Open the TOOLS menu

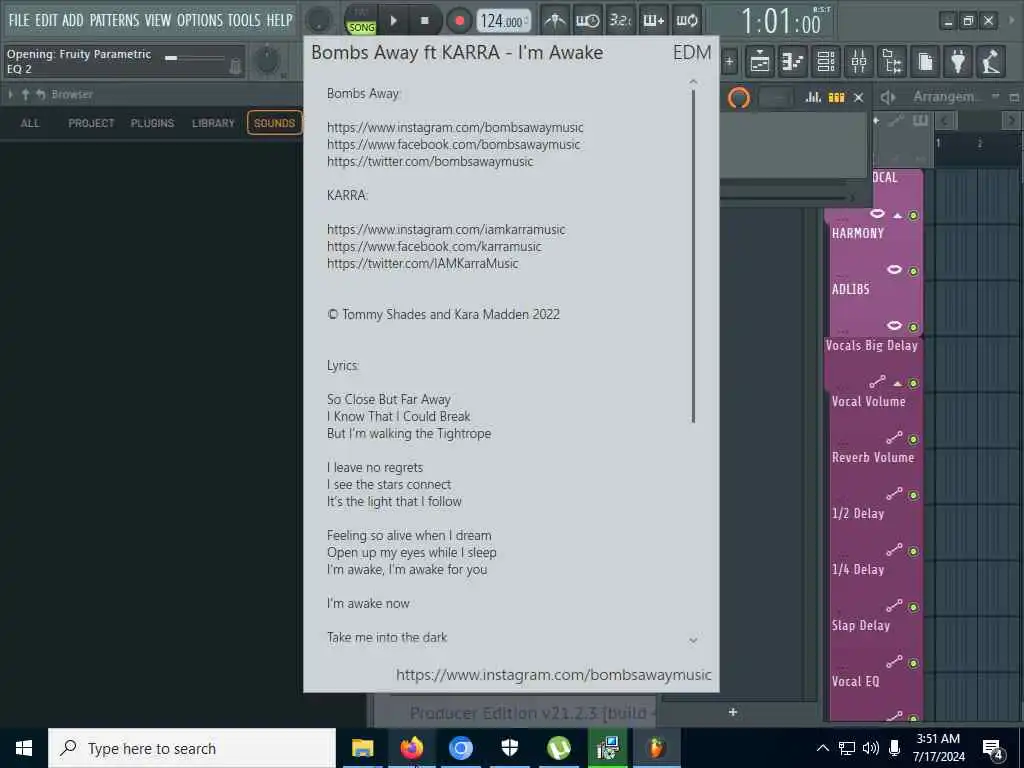[244, 20]
